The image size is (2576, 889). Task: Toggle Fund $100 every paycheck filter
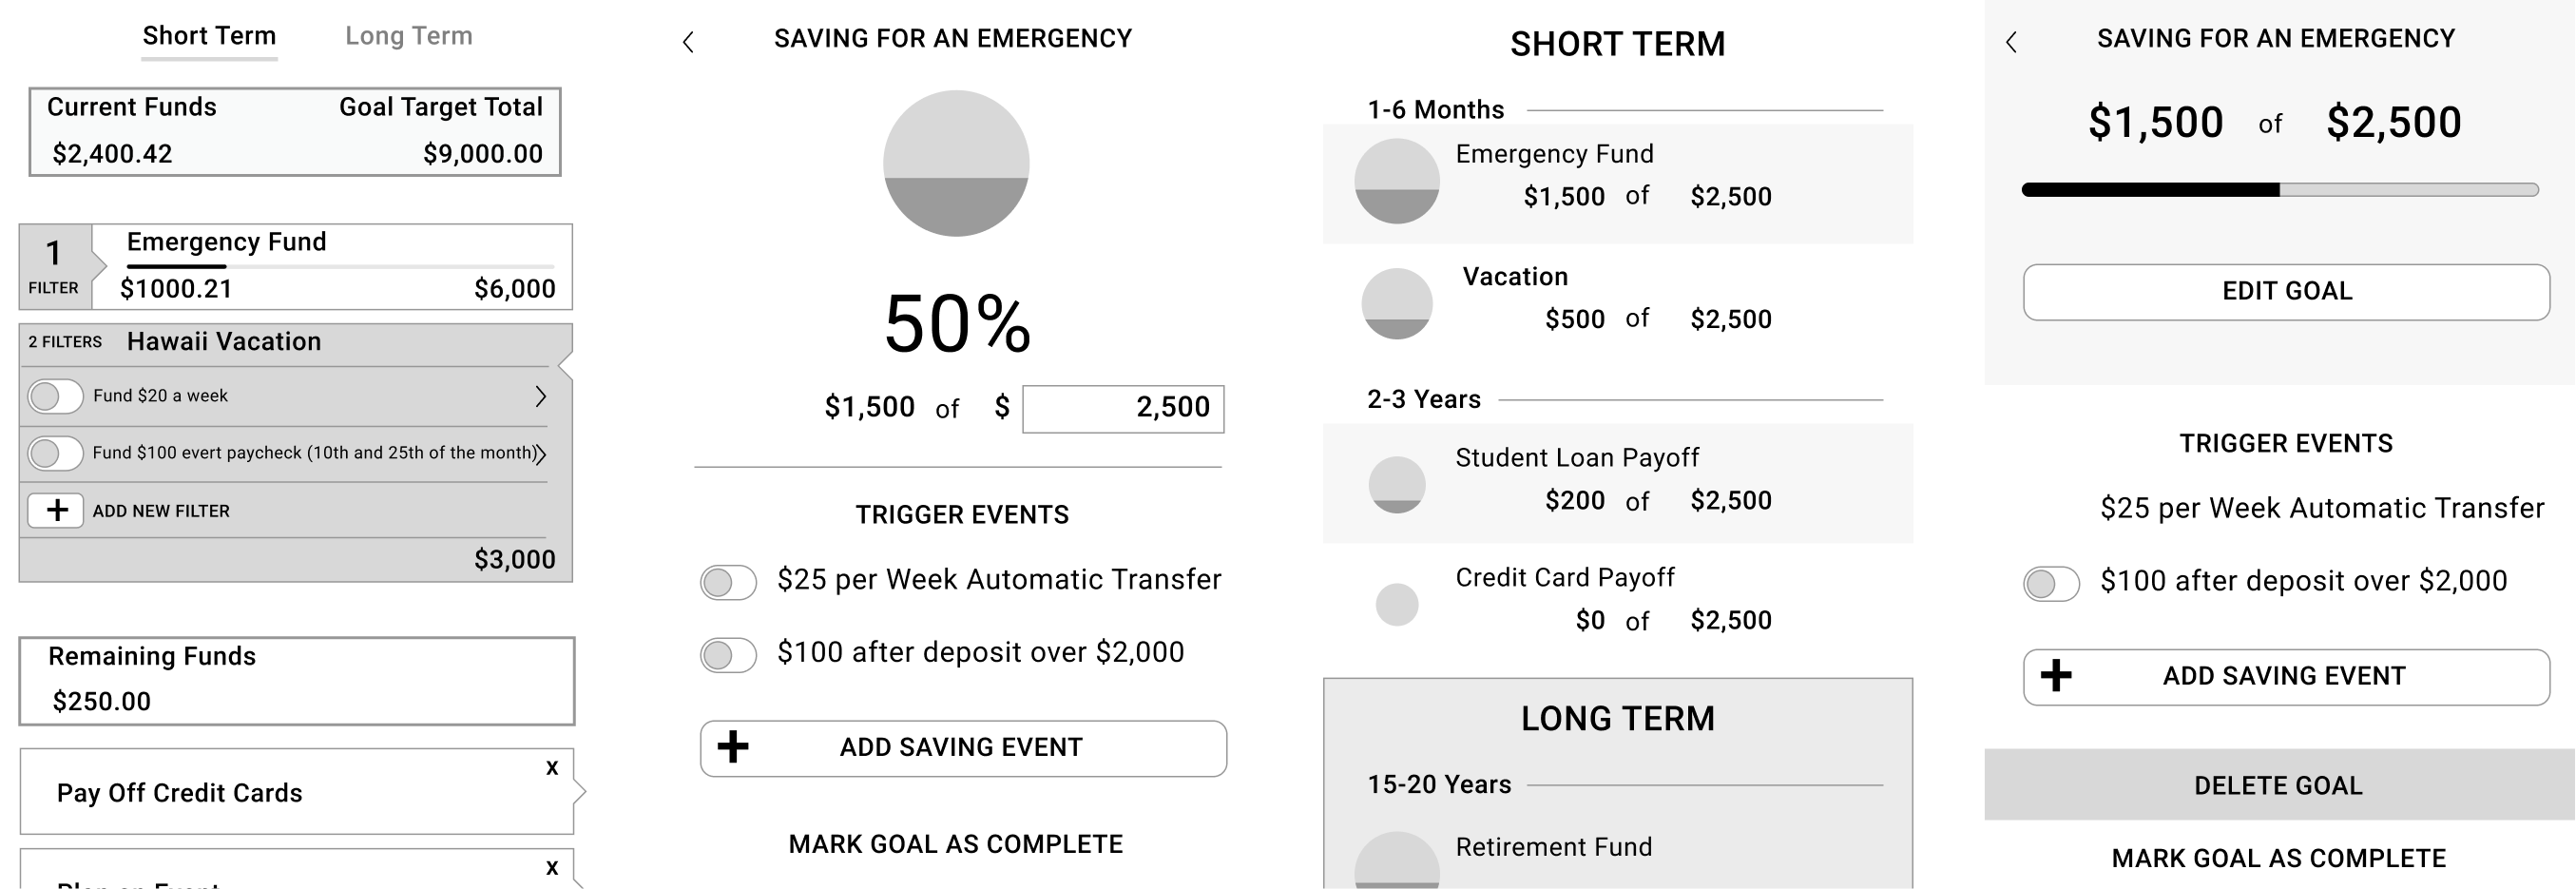(x=55, y=453)
